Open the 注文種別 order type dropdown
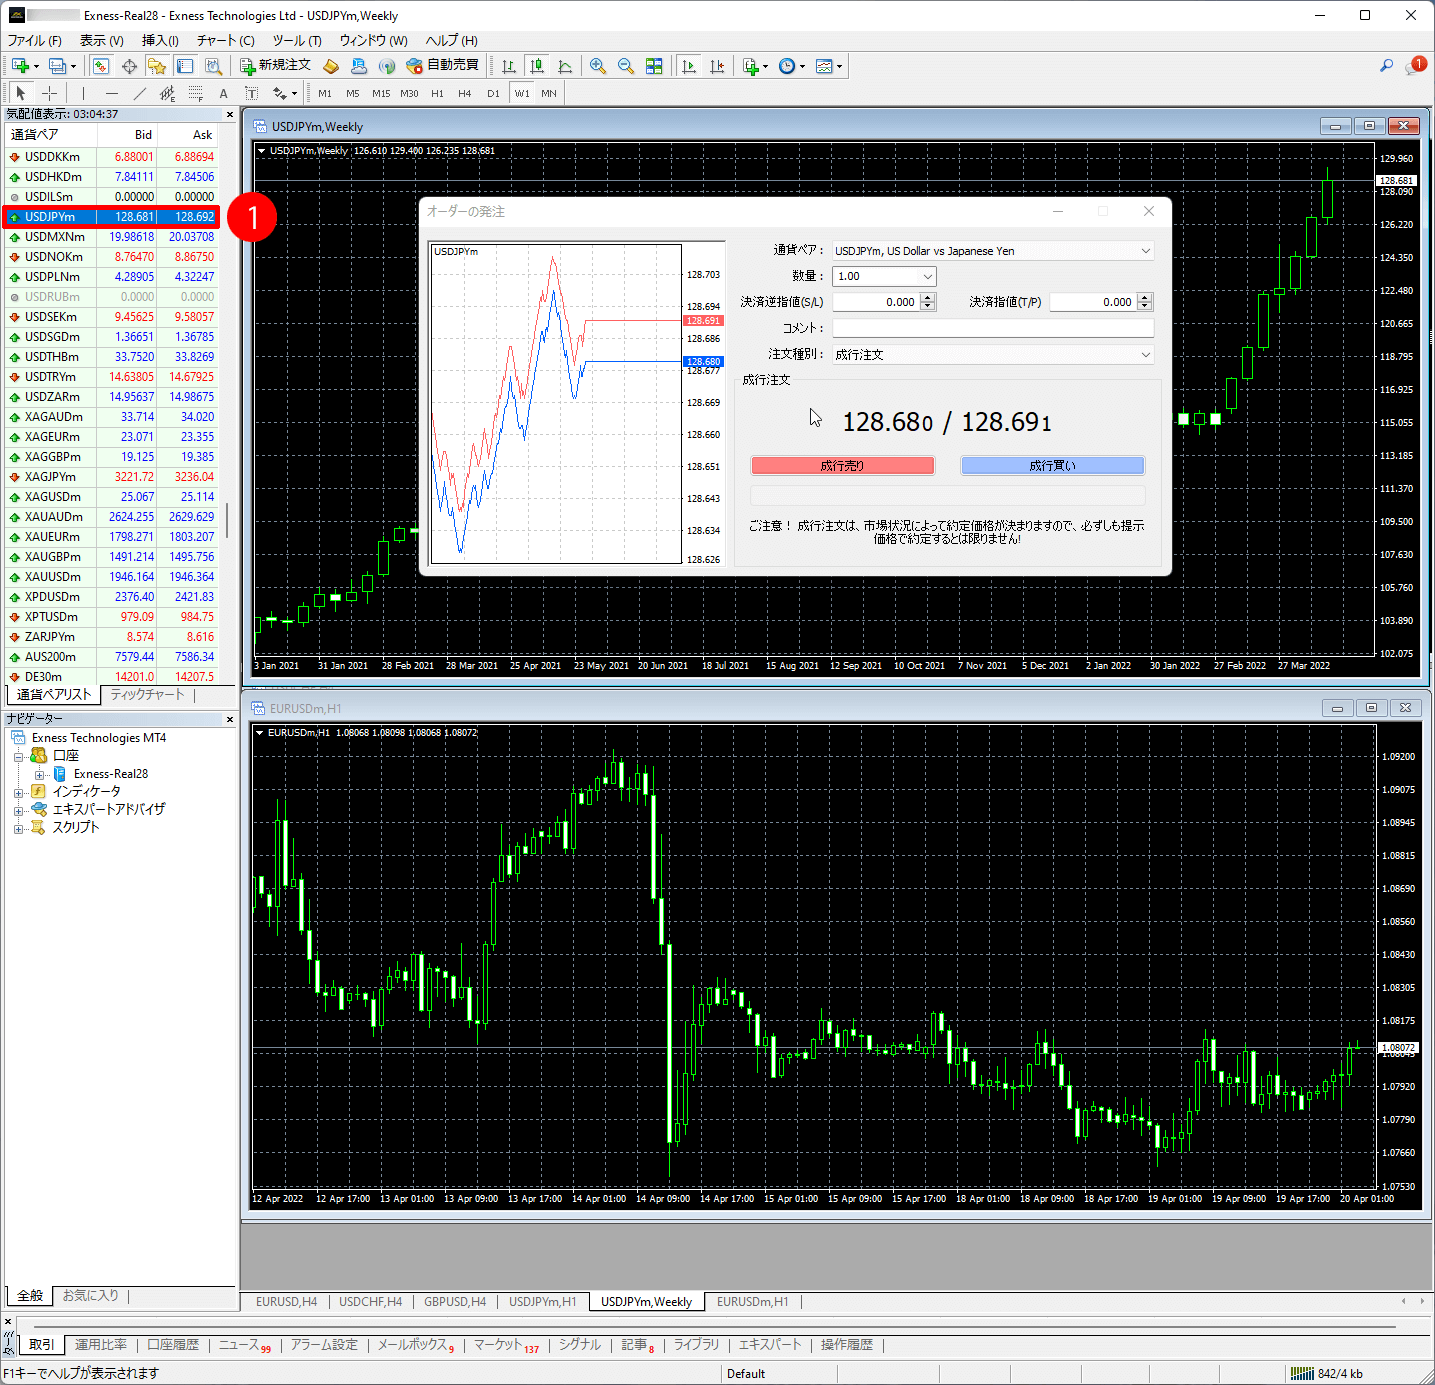This screenshot has width=1435, height=1385. [x=993, y=354]
